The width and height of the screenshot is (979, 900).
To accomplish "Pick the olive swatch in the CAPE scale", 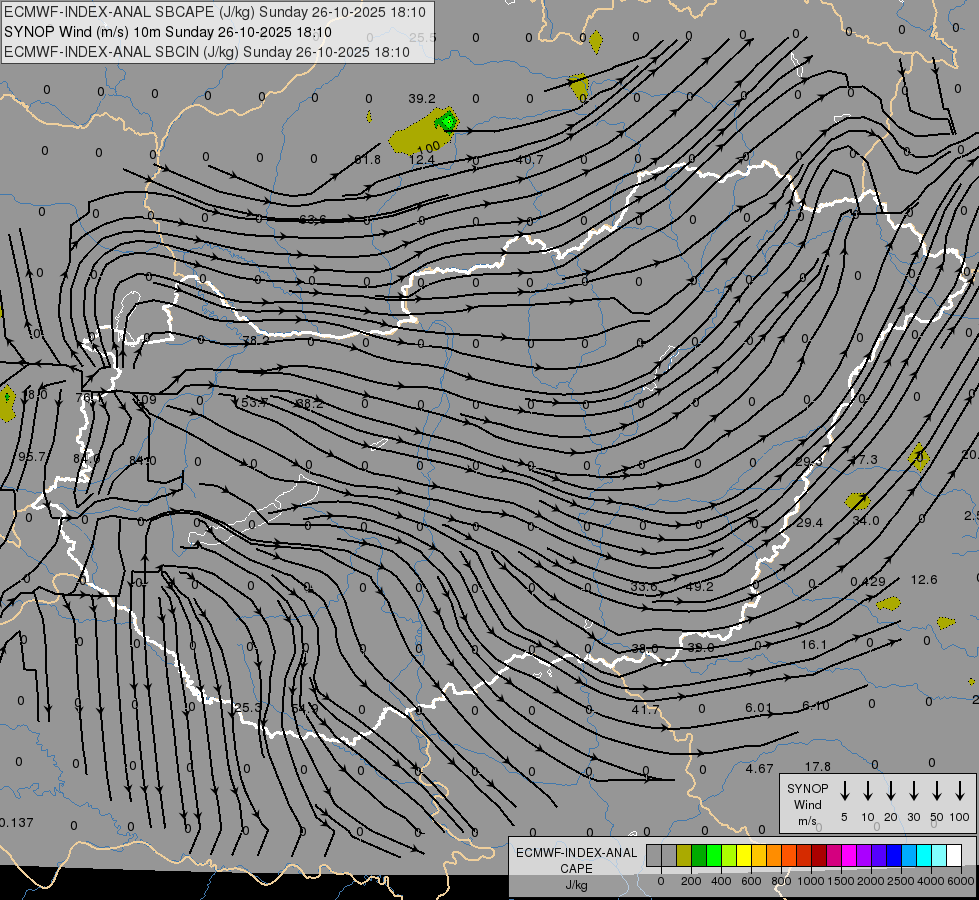I will pyautogui.click(x=684, y=856).
